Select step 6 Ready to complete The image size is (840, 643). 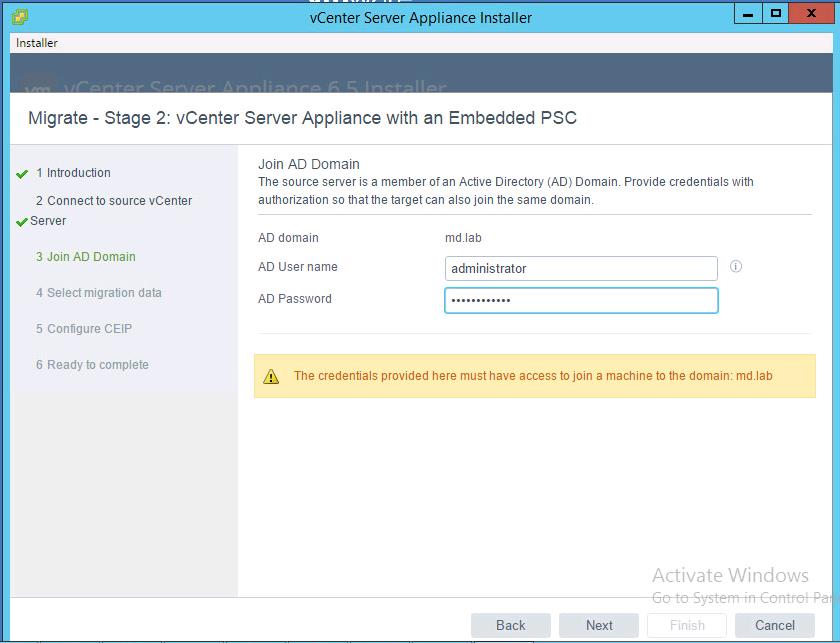92,364
